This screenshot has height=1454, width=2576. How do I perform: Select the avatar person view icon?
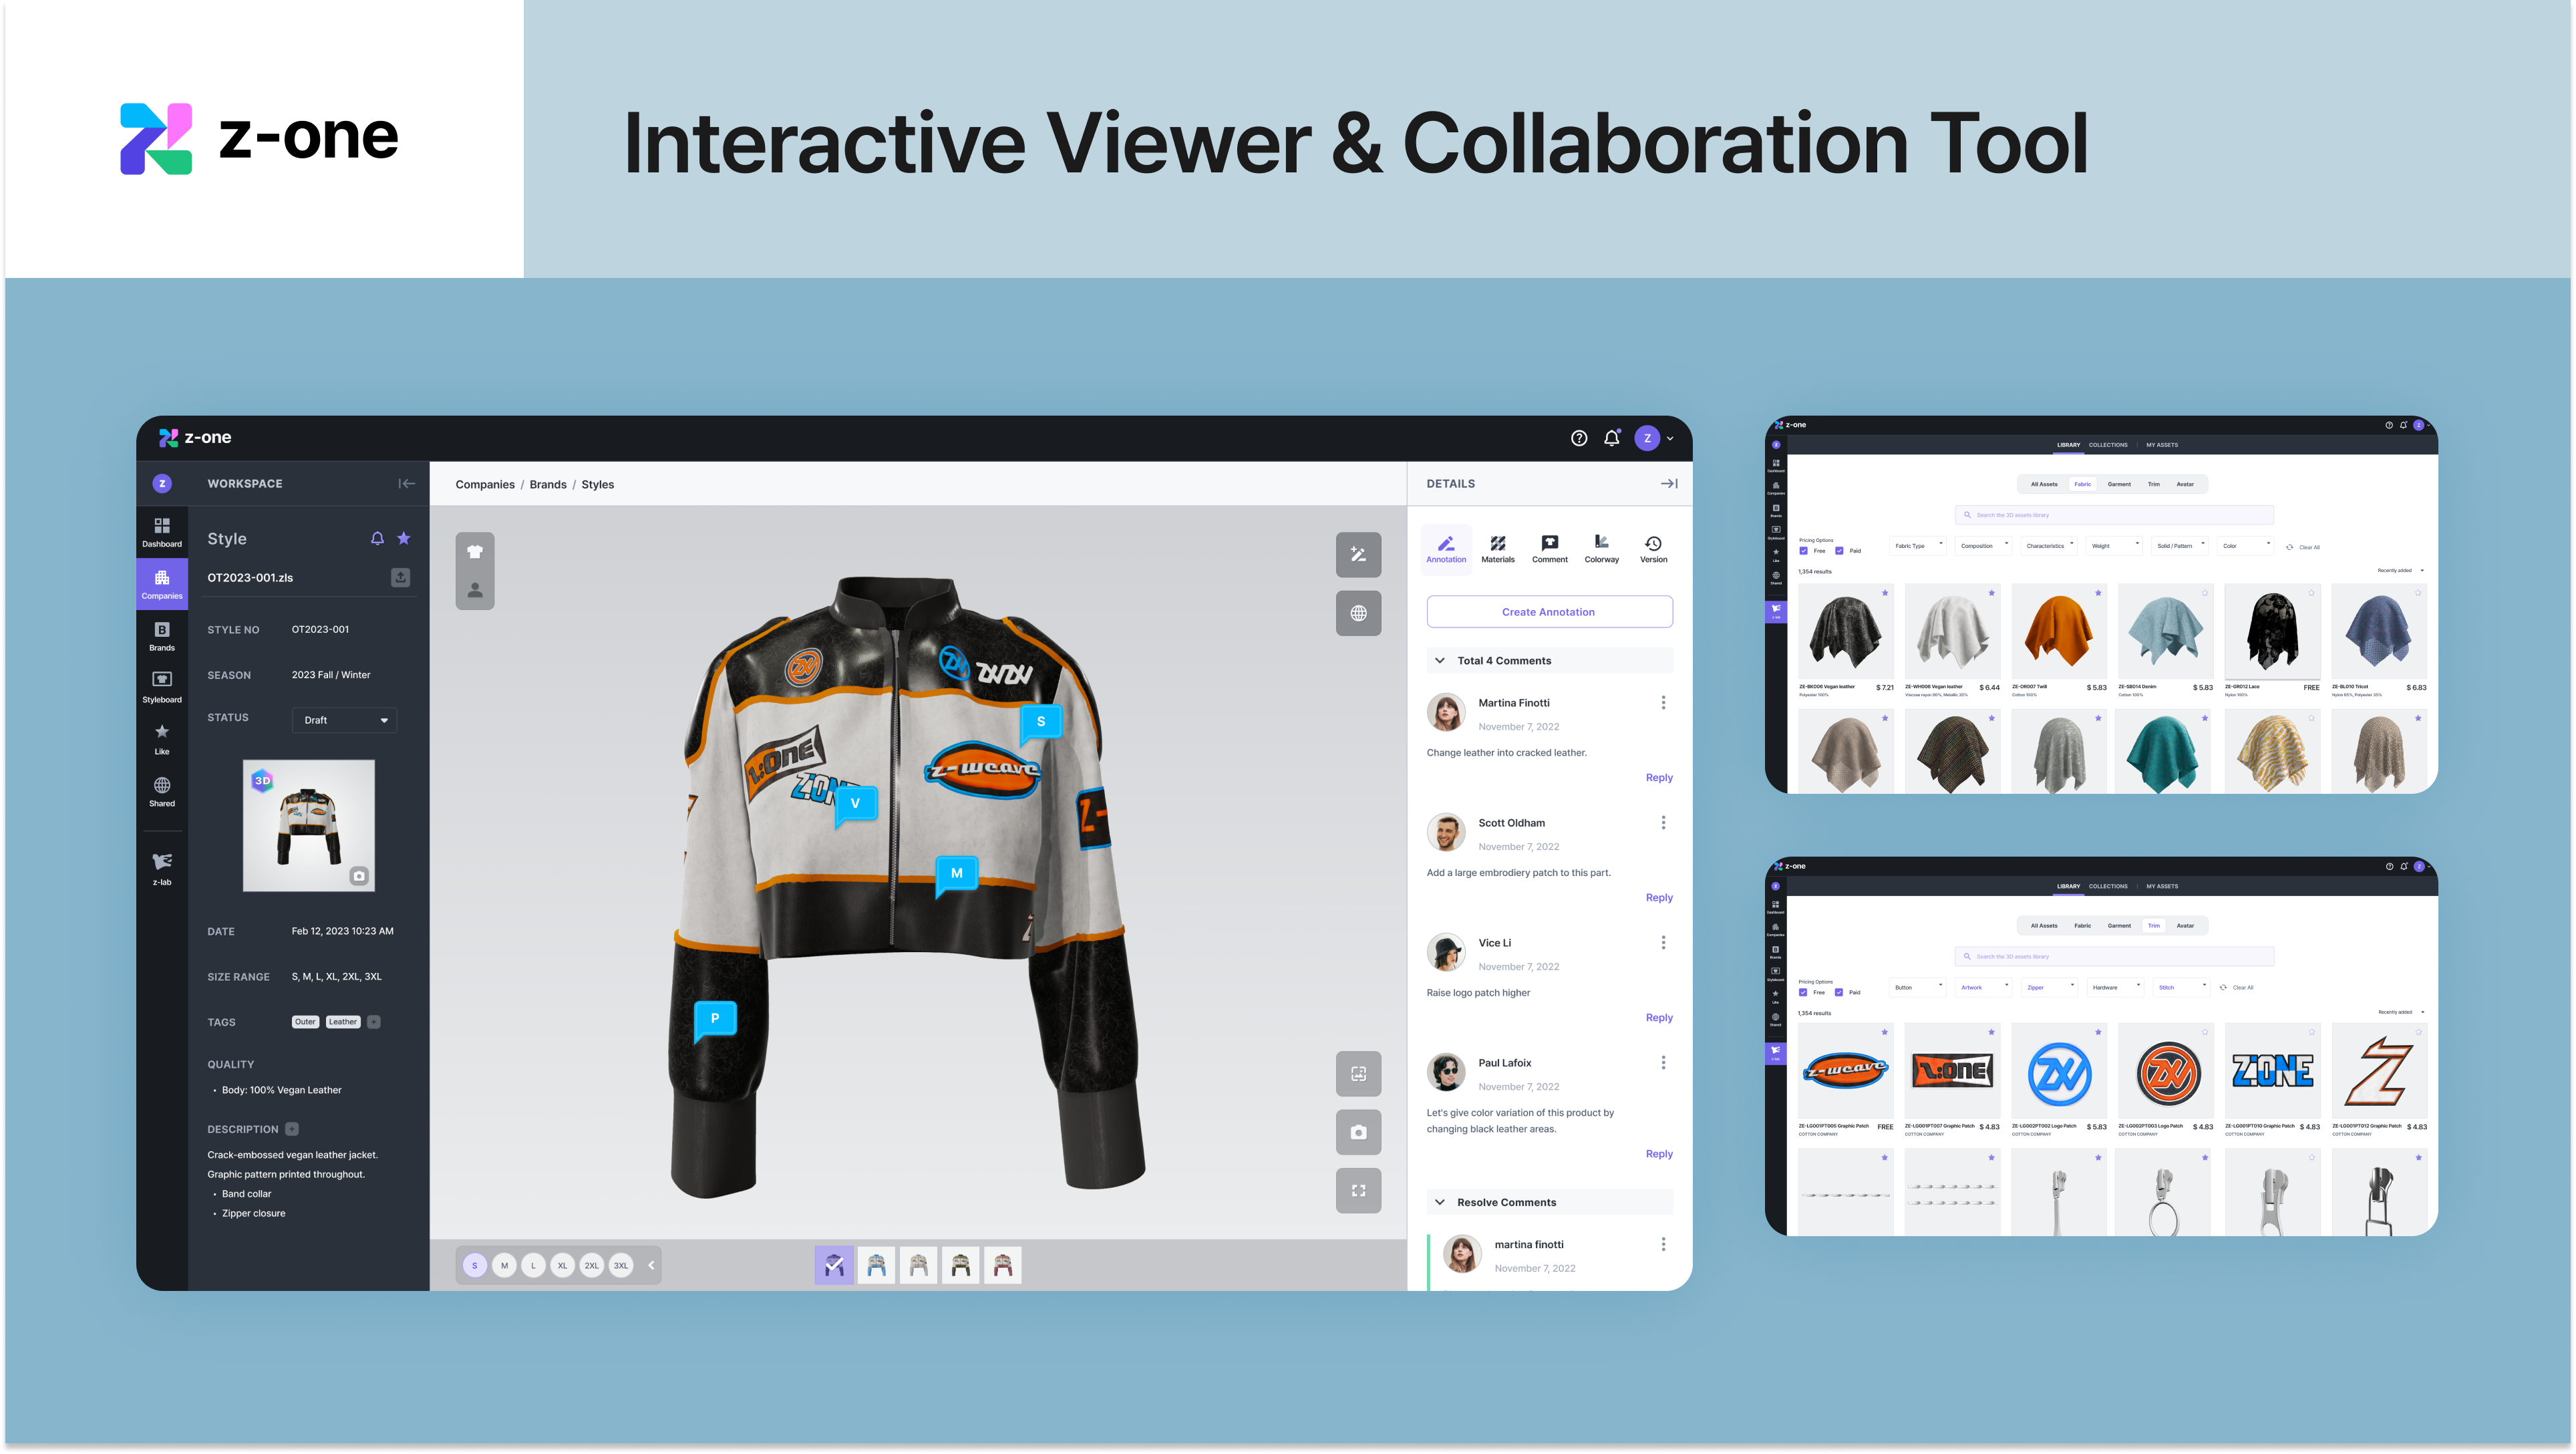[475, 590]
